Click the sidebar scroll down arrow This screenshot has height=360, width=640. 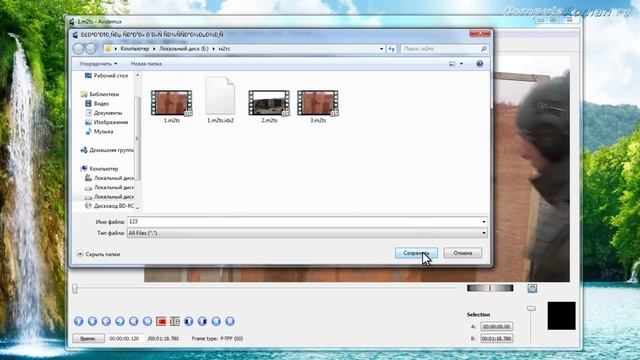pyautogui.click(x=138, y=208)
